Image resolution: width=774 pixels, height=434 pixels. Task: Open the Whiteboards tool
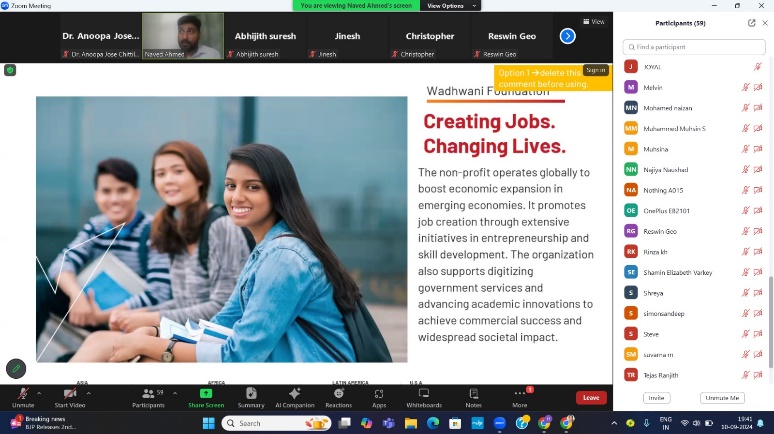tap(424, 398)
